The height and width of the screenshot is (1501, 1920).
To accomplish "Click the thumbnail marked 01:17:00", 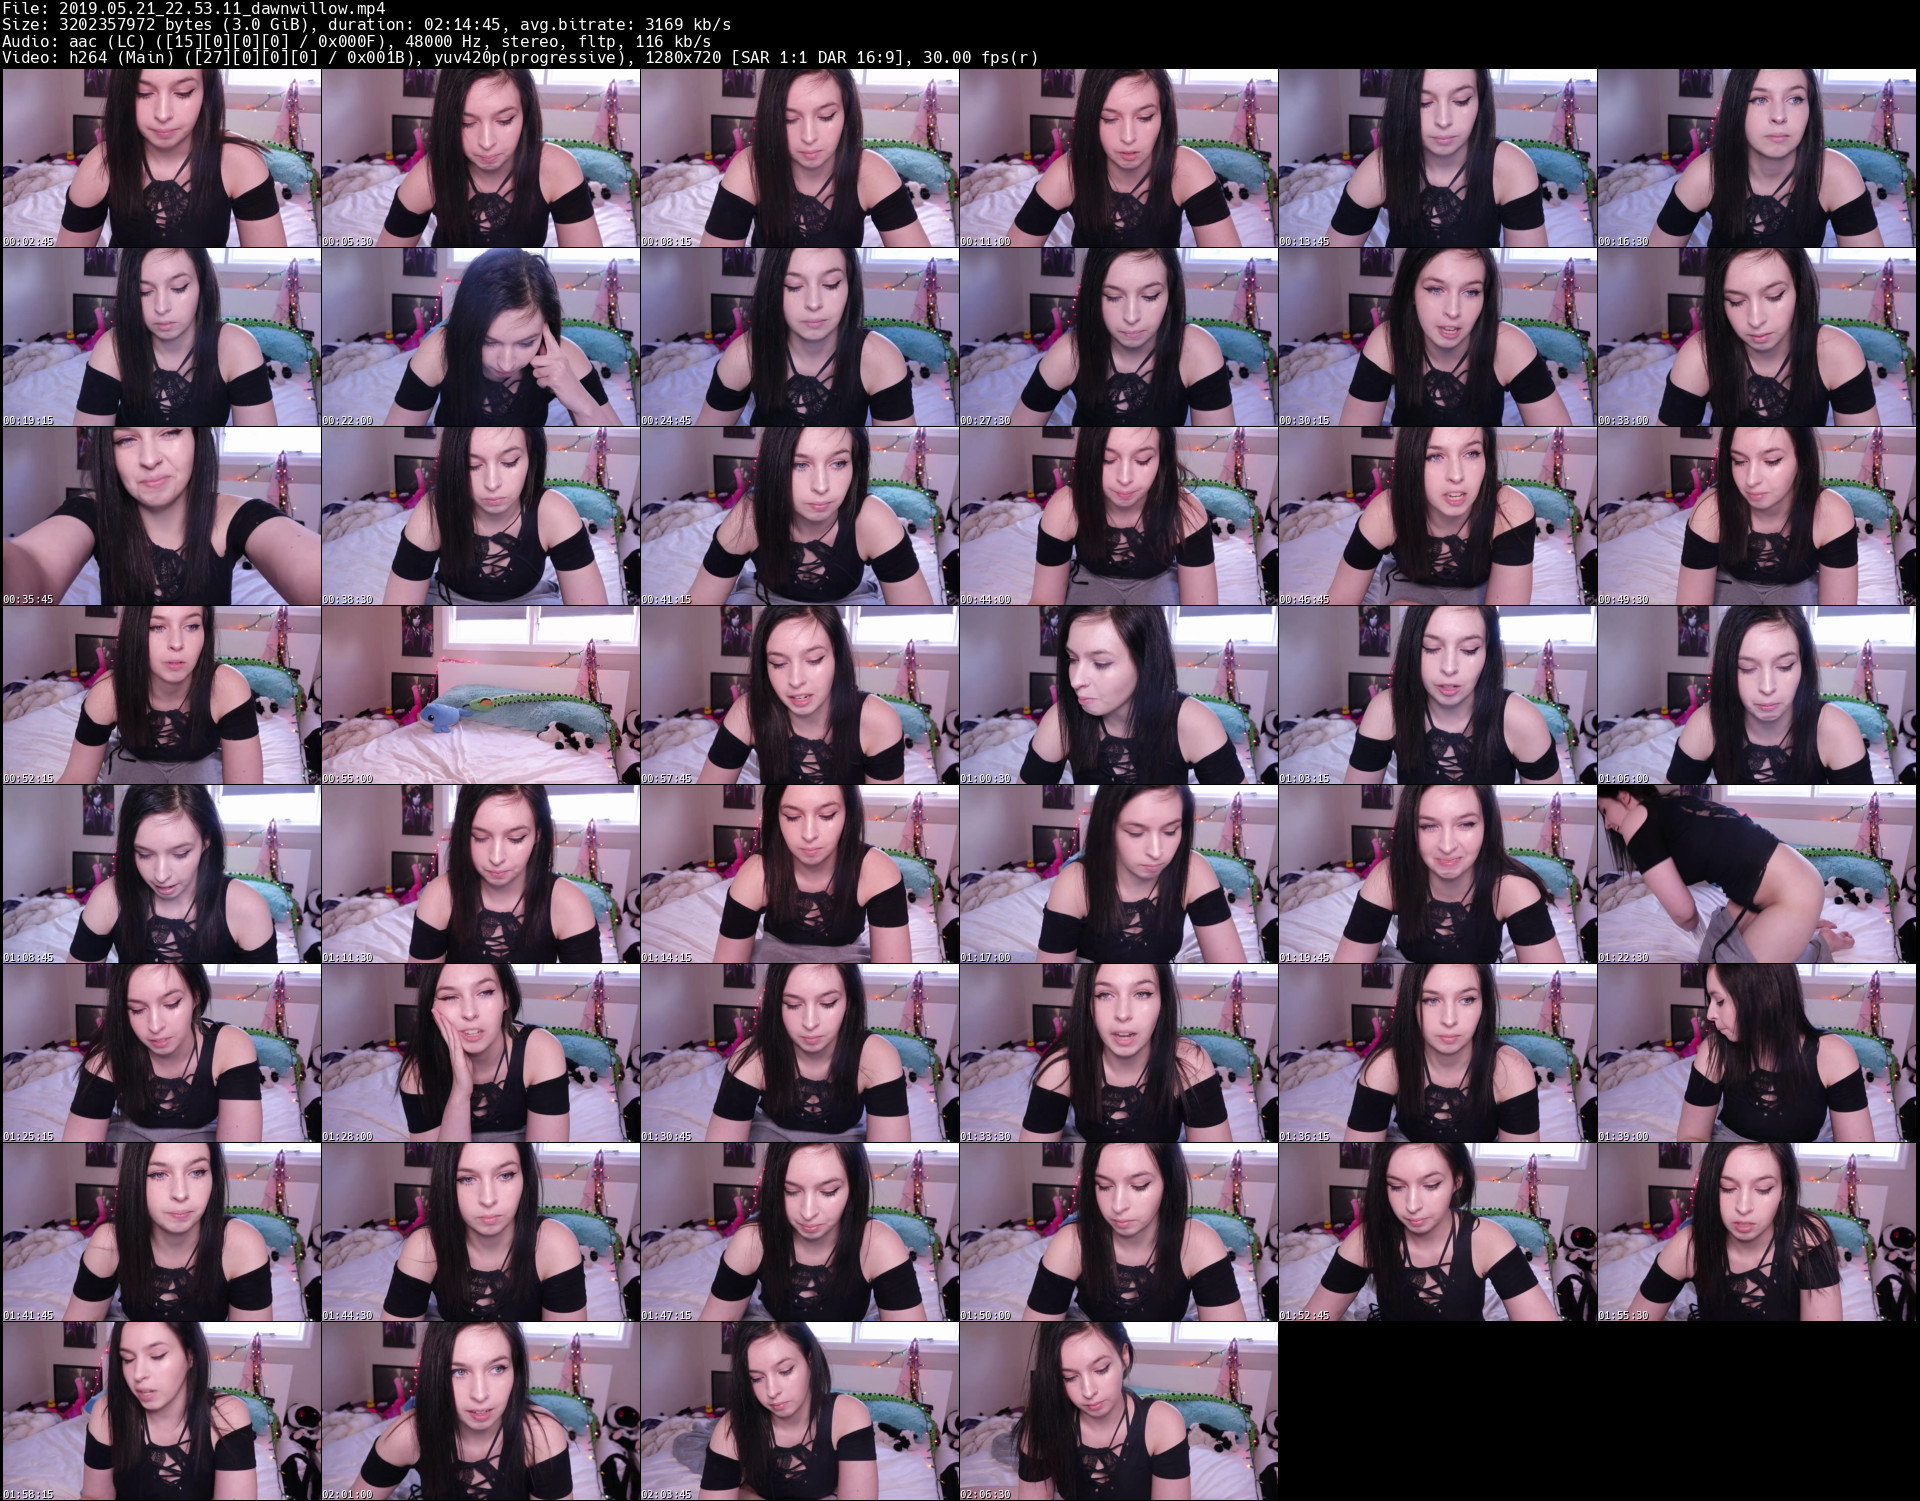I will (x=1118, y=874).
